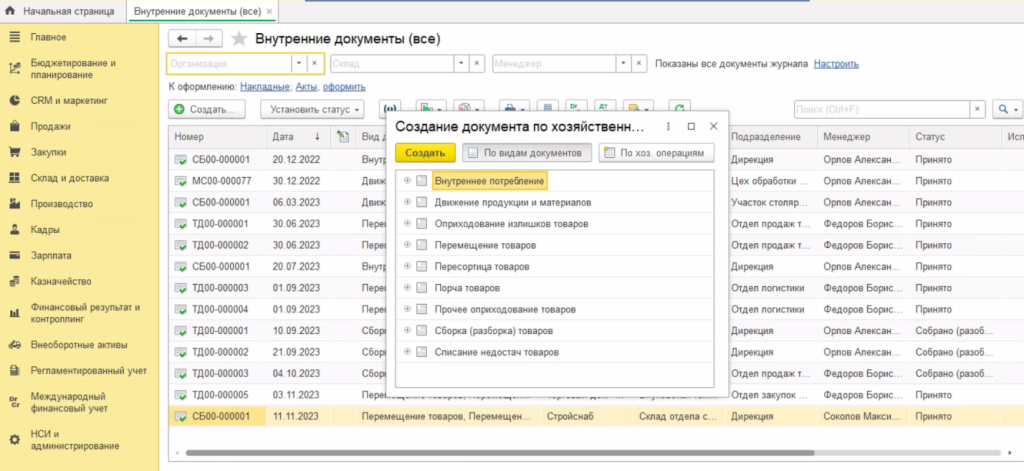This screenshot has width=1024, height=471.
Task: Open the Склад filter dropdown arrow
Action: click(x=461, y=63)
